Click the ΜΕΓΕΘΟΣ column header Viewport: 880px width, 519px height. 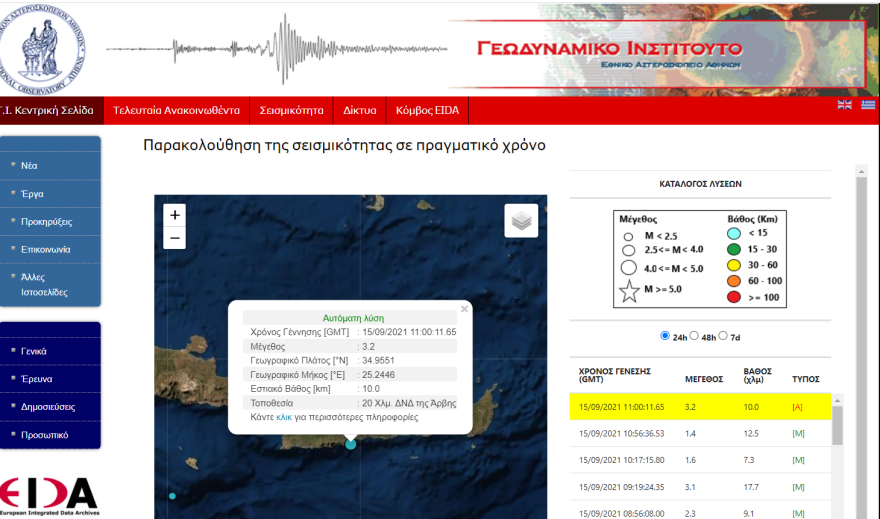[x=704, y=379]
